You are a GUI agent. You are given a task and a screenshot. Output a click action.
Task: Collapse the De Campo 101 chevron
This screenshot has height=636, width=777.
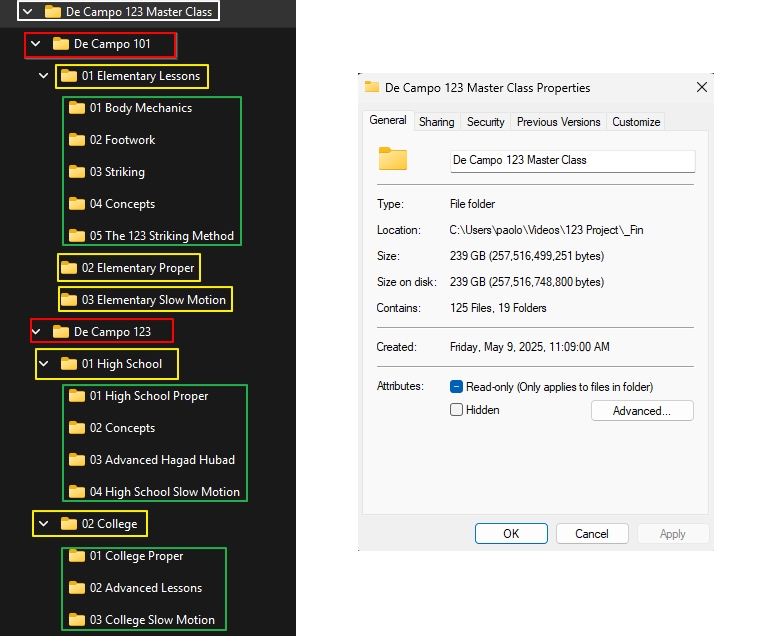pyautogui.click(x=36, y=44)
